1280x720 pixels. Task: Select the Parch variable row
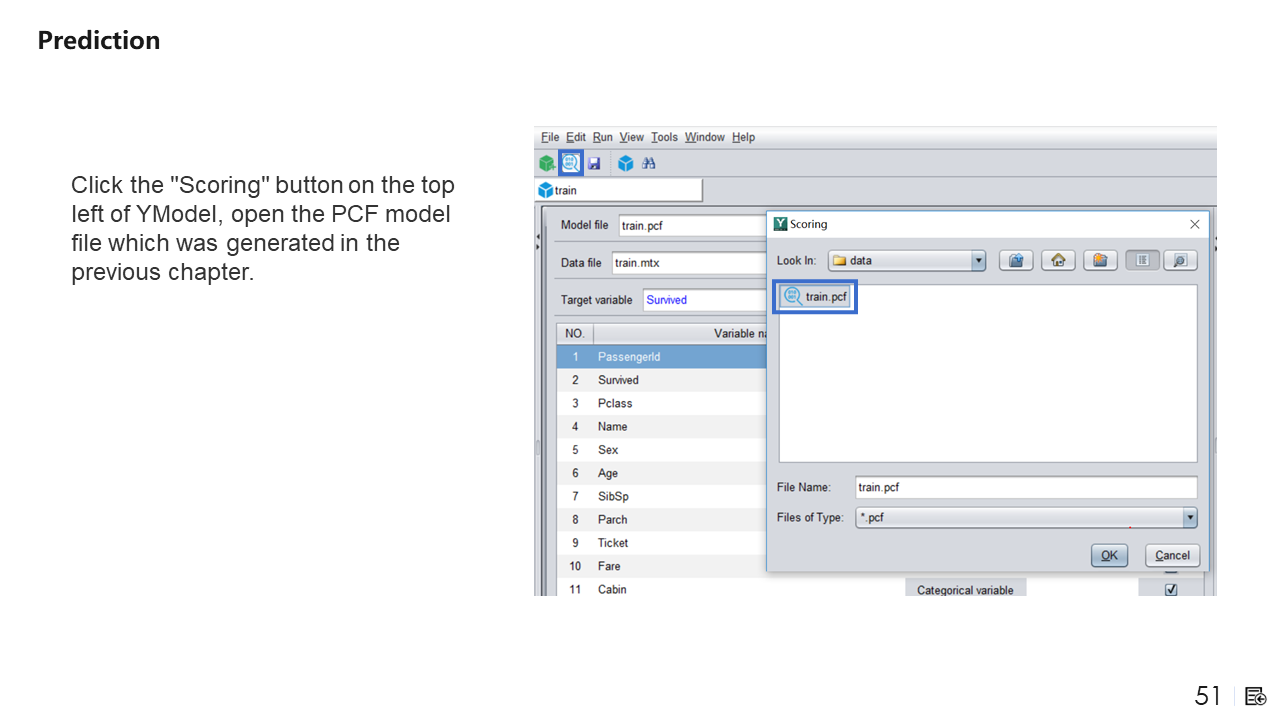click(661, 519)
